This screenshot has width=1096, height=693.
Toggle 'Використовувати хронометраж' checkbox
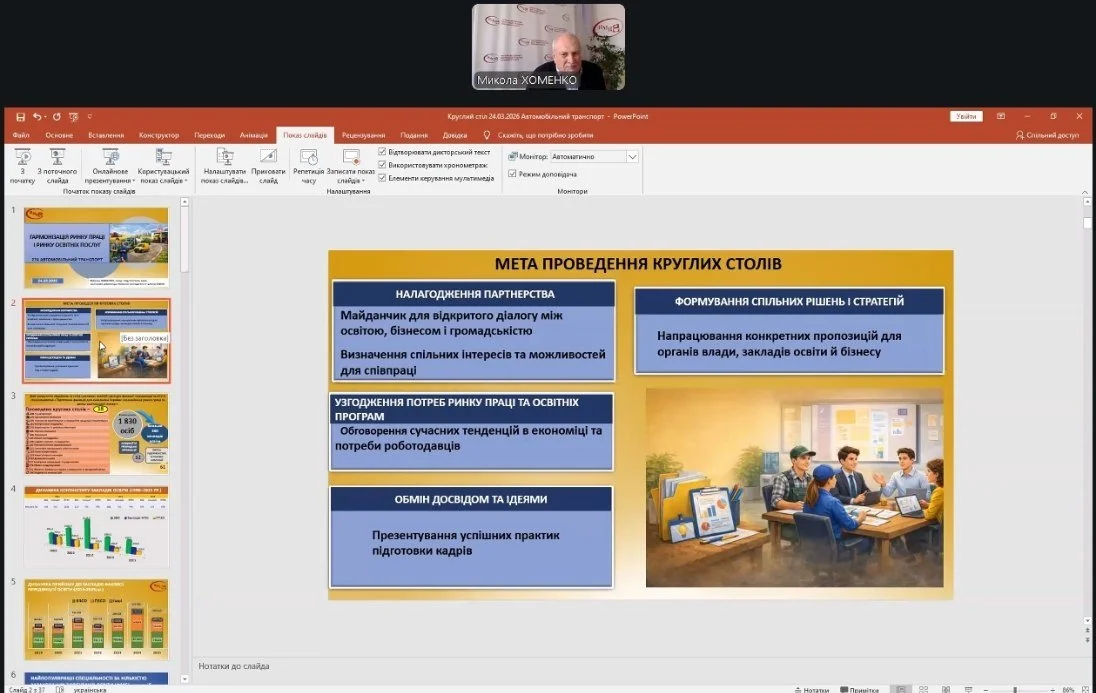click(382, 165)
